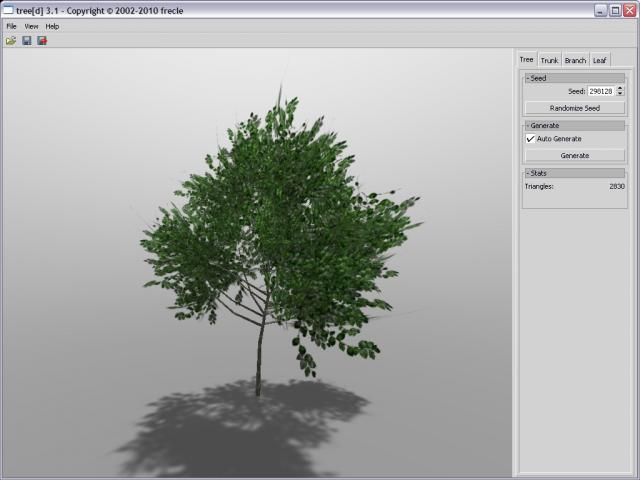Open the File menu

12,26
